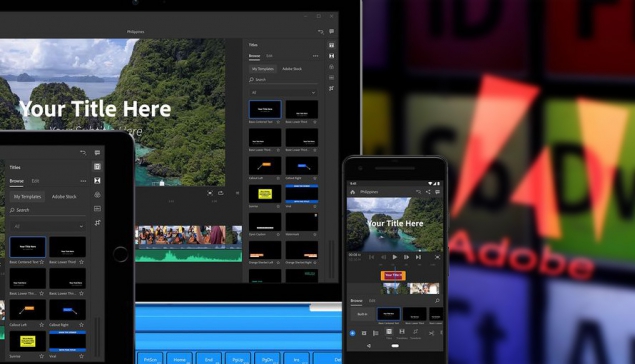Screen dimensions: 635x364
Task: Click the Search field on the tablet panel
Action: pyautogui.click(x=48, y=210)
